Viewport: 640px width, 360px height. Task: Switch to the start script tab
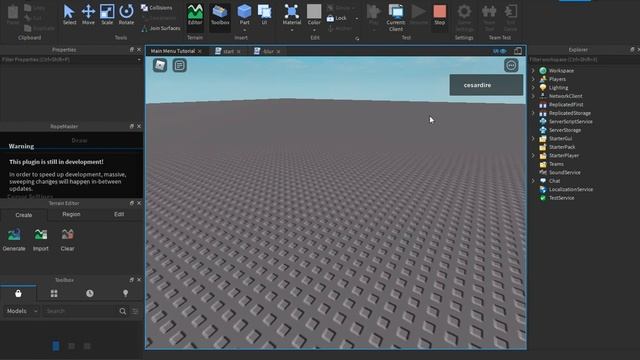[x=228, y=51]
